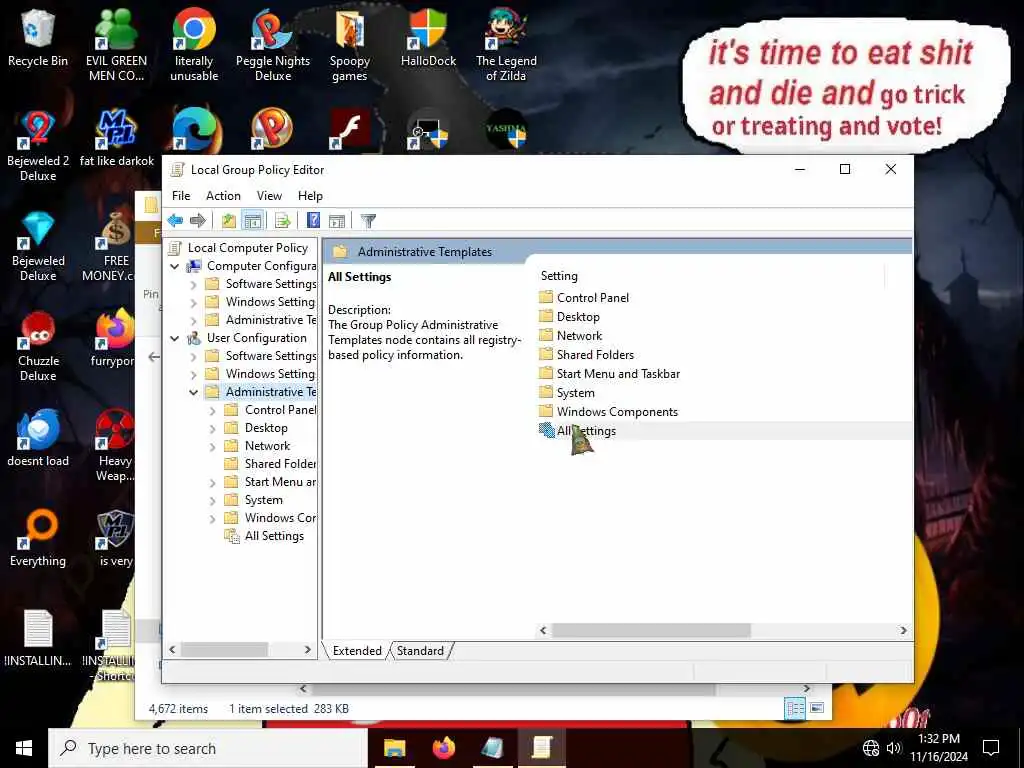This screenshot has width=1024, height=768.
Task: Open the Action menu
Action: pos(223,196)
